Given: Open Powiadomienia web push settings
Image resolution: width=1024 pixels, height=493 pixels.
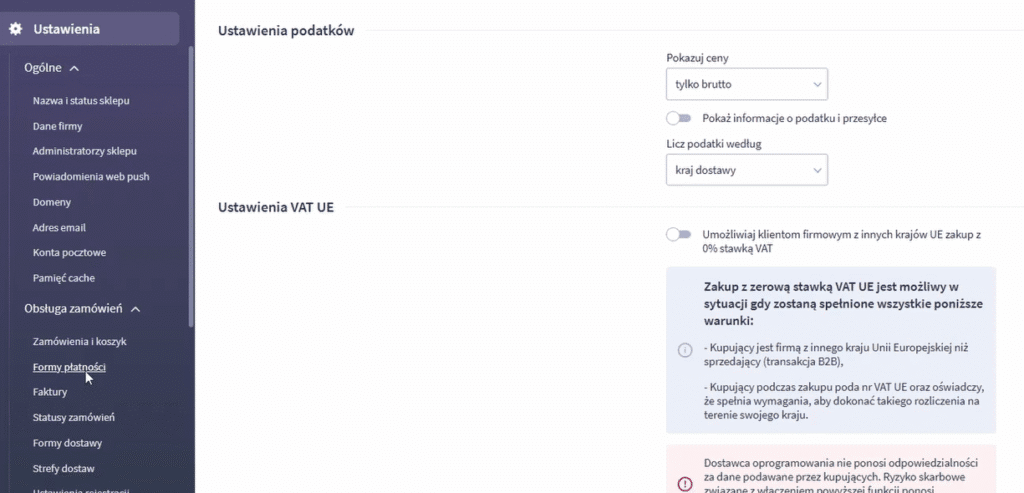Looking at the screenshot, I should 90,176.
